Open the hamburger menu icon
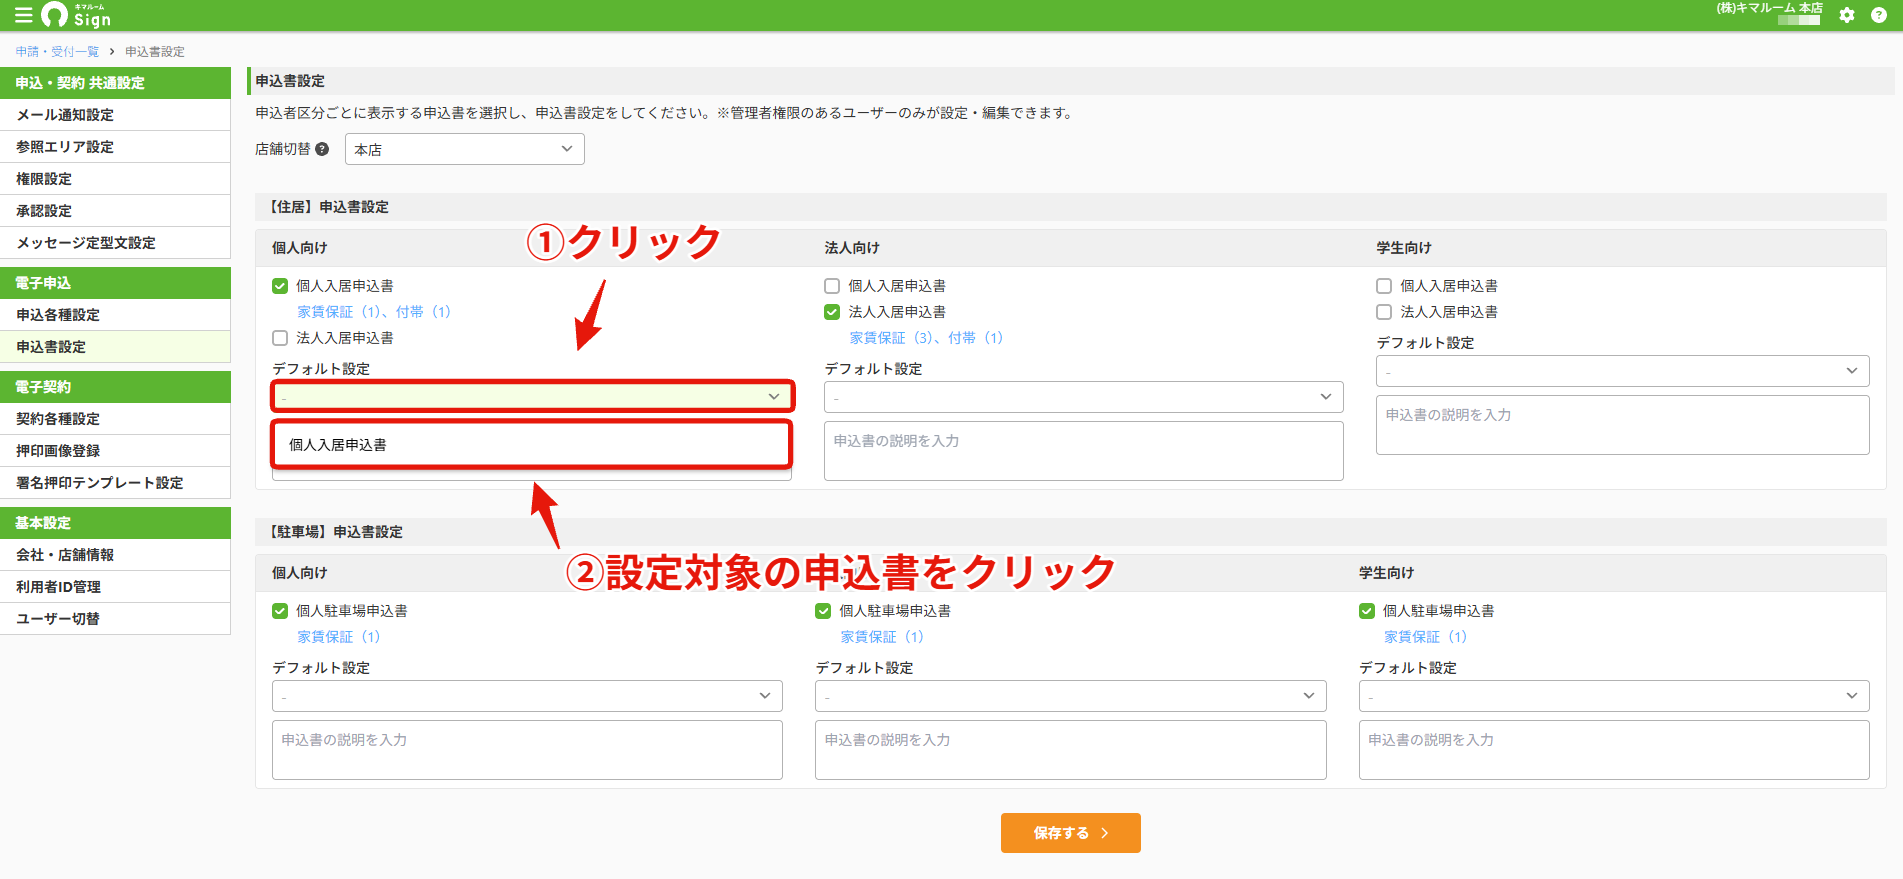Viewport: 1903px width, 879px height. coord(23,15)
